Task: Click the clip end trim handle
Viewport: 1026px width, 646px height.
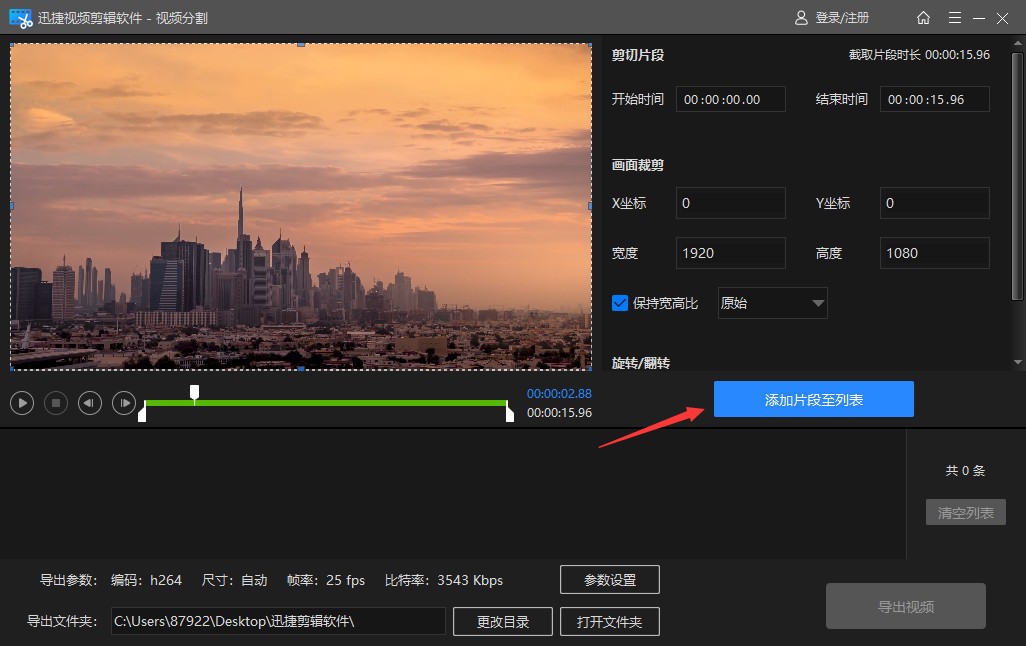Action: pyautogui.click(x=510, y=412)
